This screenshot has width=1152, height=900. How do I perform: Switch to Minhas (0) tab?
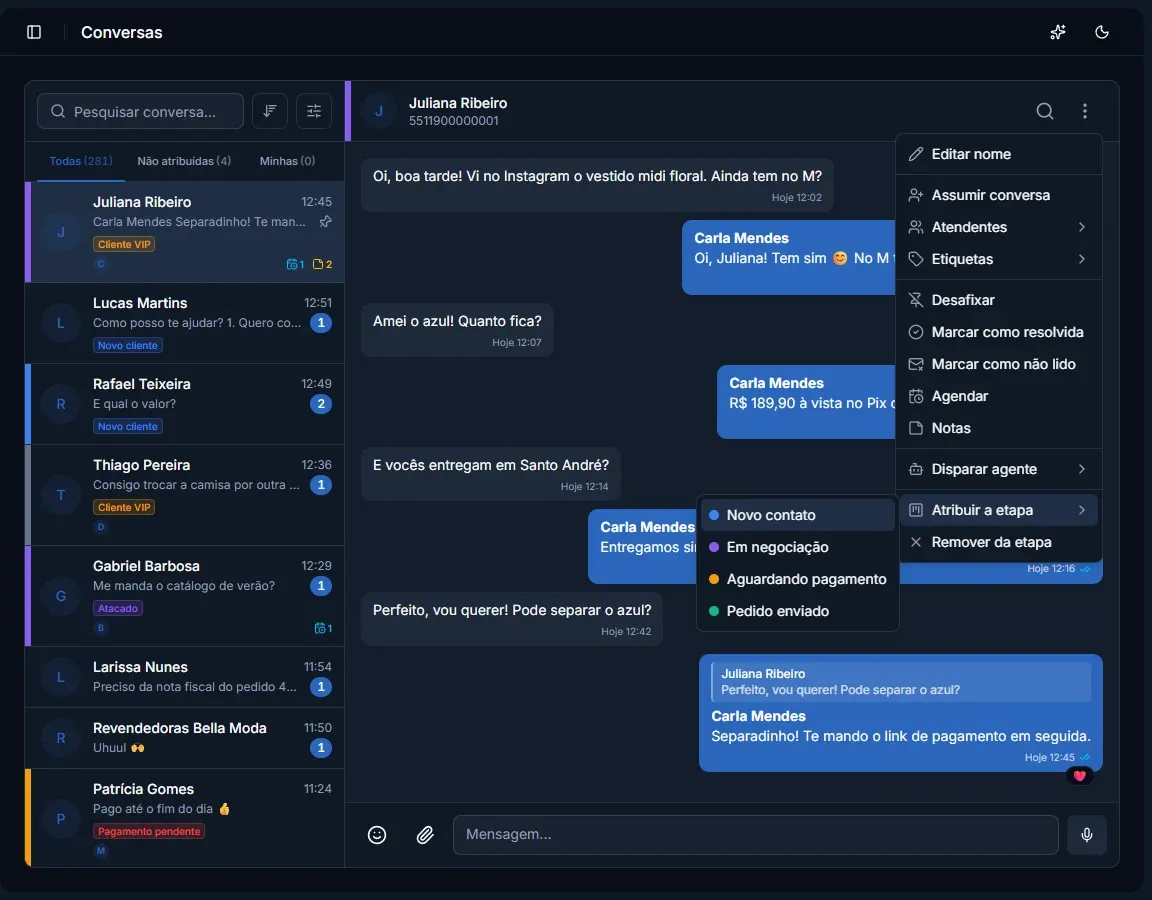[287, 161]
